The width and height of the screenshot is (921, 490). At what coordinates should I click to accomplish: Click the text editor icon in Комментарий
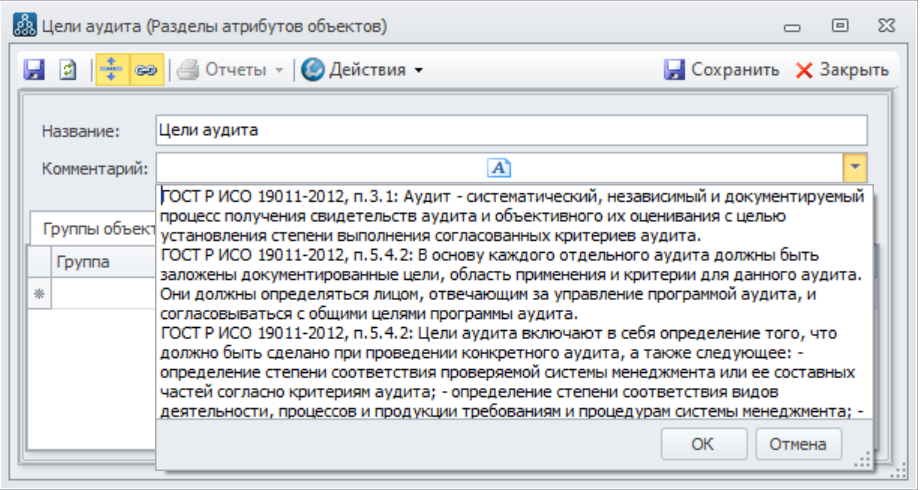point(499,167)
